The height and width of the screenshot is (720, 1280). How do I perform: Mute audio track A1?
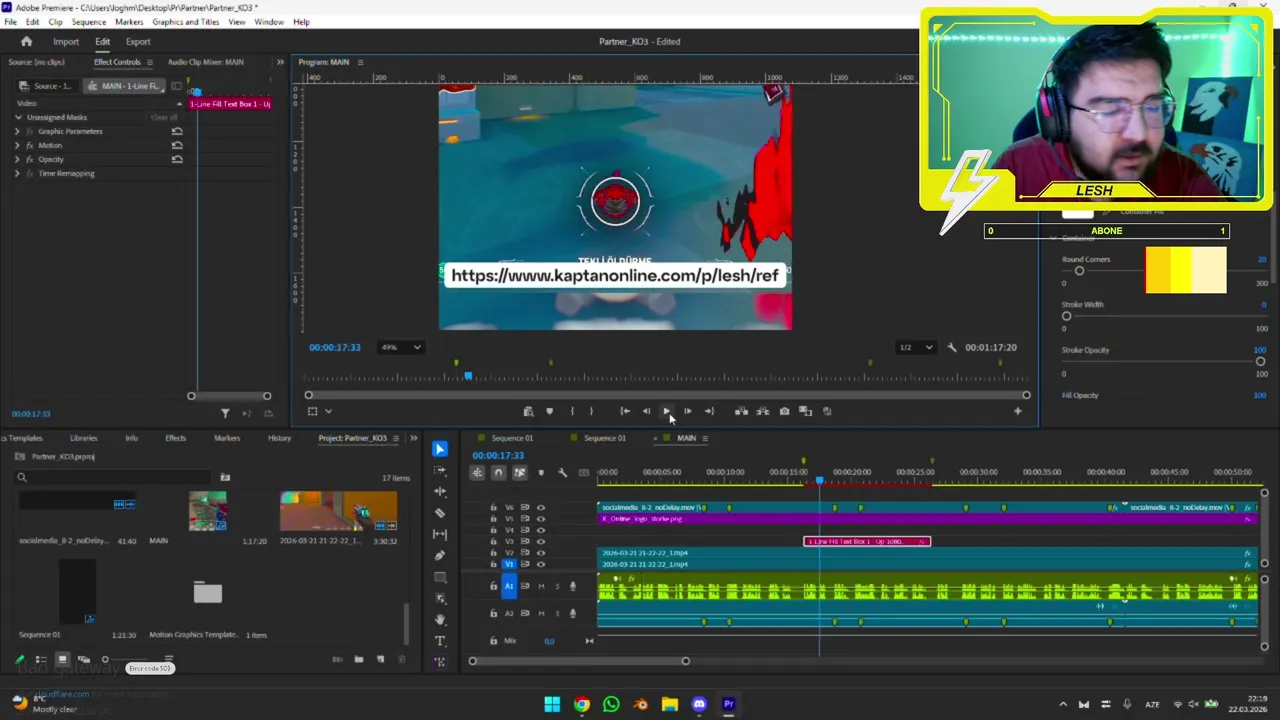[541, 586]
